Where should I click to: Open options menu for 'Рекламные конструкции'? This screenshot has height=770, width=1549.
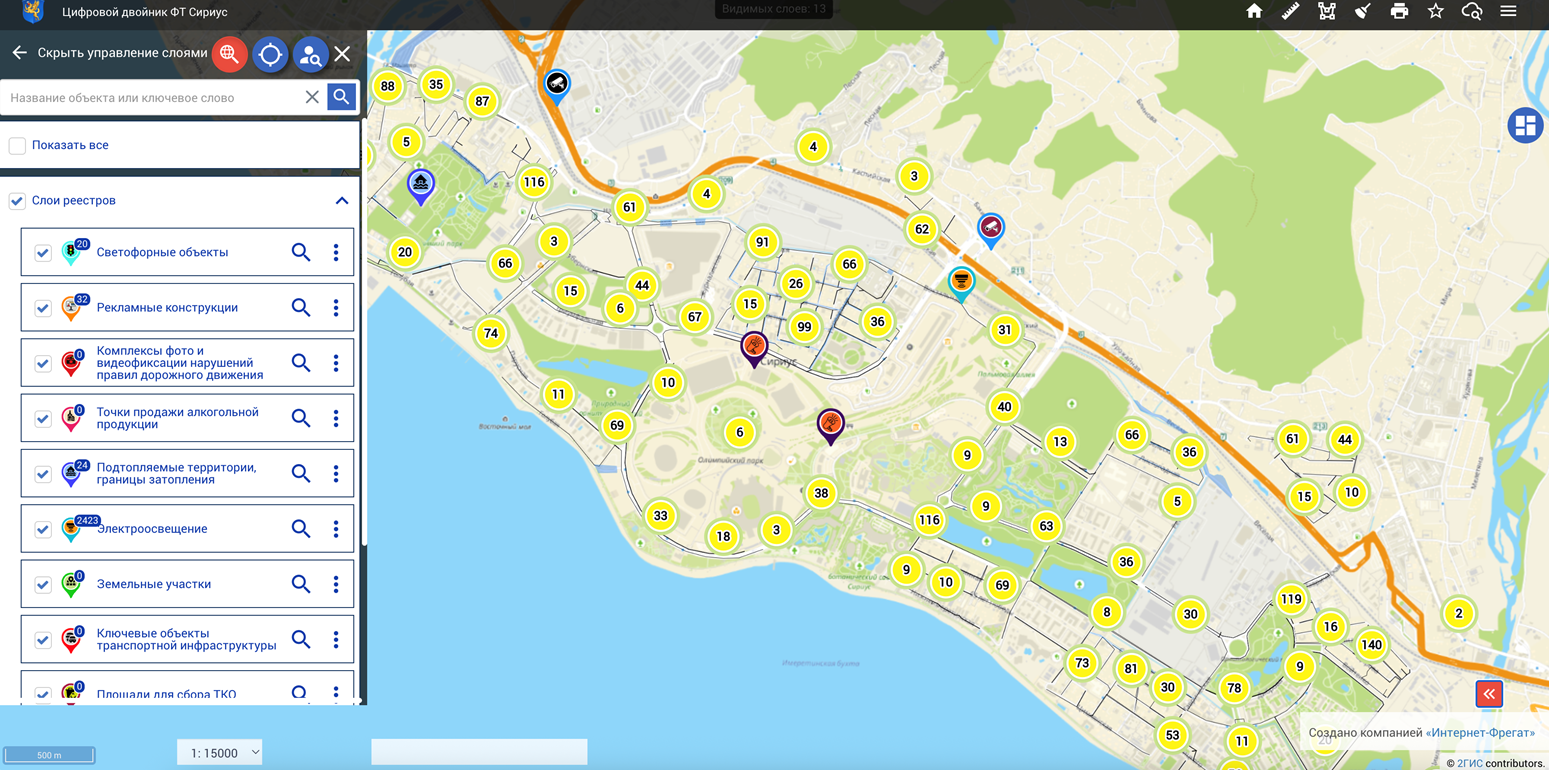tap(336, 308)
